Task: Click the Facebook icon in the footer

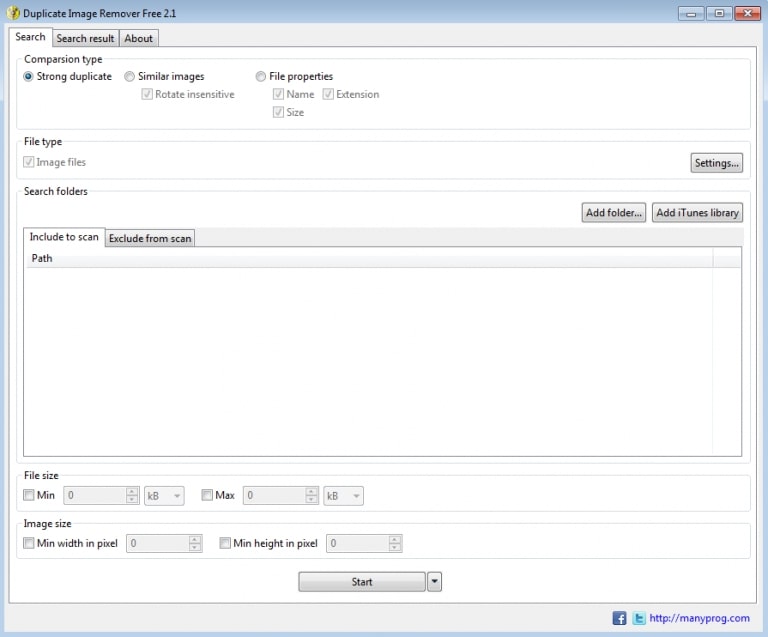Action: coord(619,618)
